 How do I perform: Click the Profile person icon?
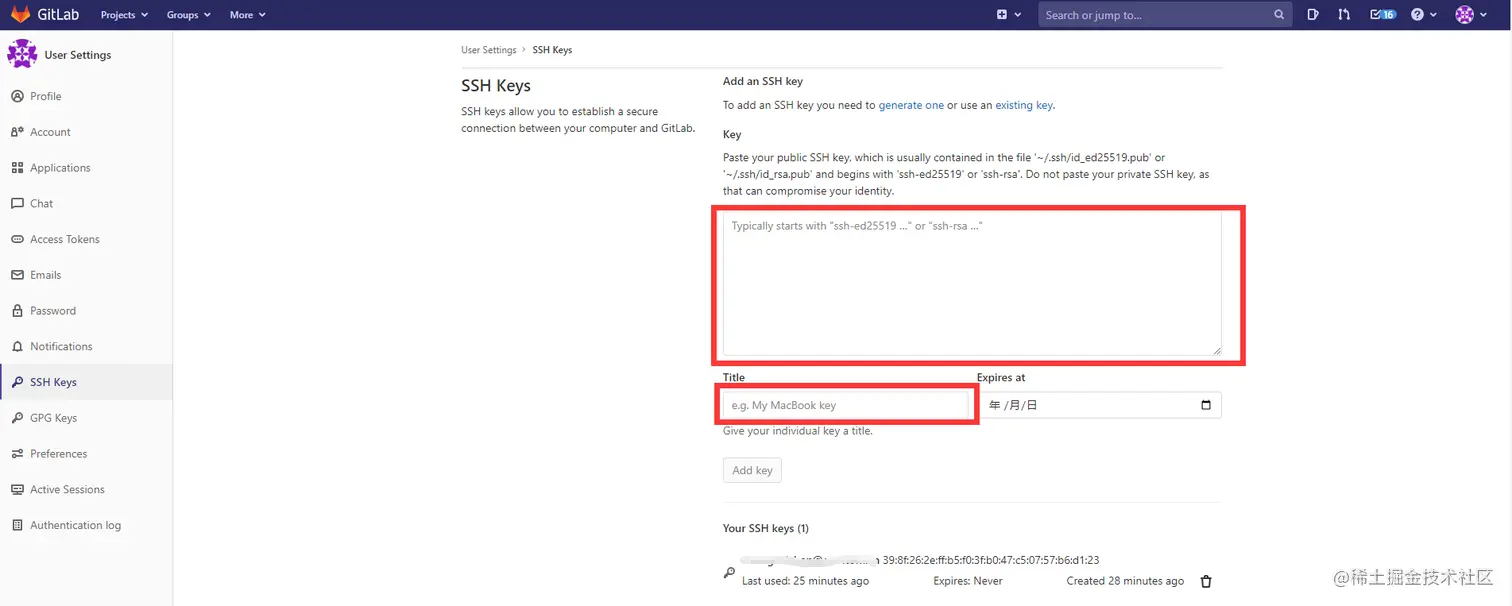pos(17,96)
